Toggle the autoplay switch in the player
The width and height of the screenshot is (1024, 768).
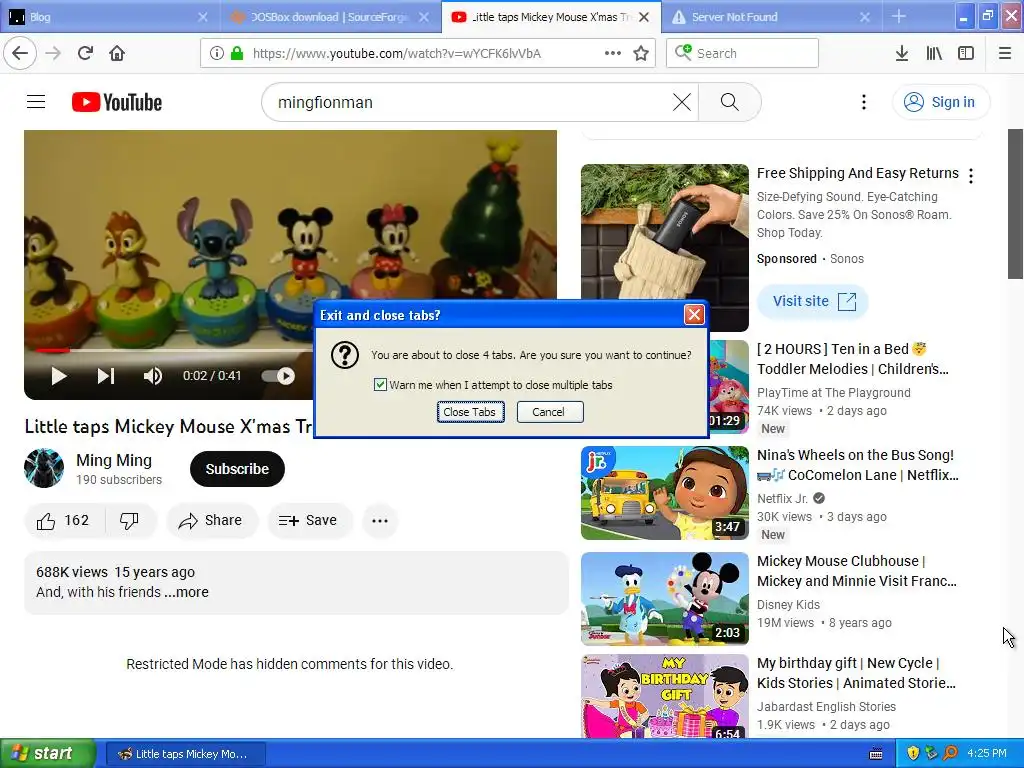point(278,376)
